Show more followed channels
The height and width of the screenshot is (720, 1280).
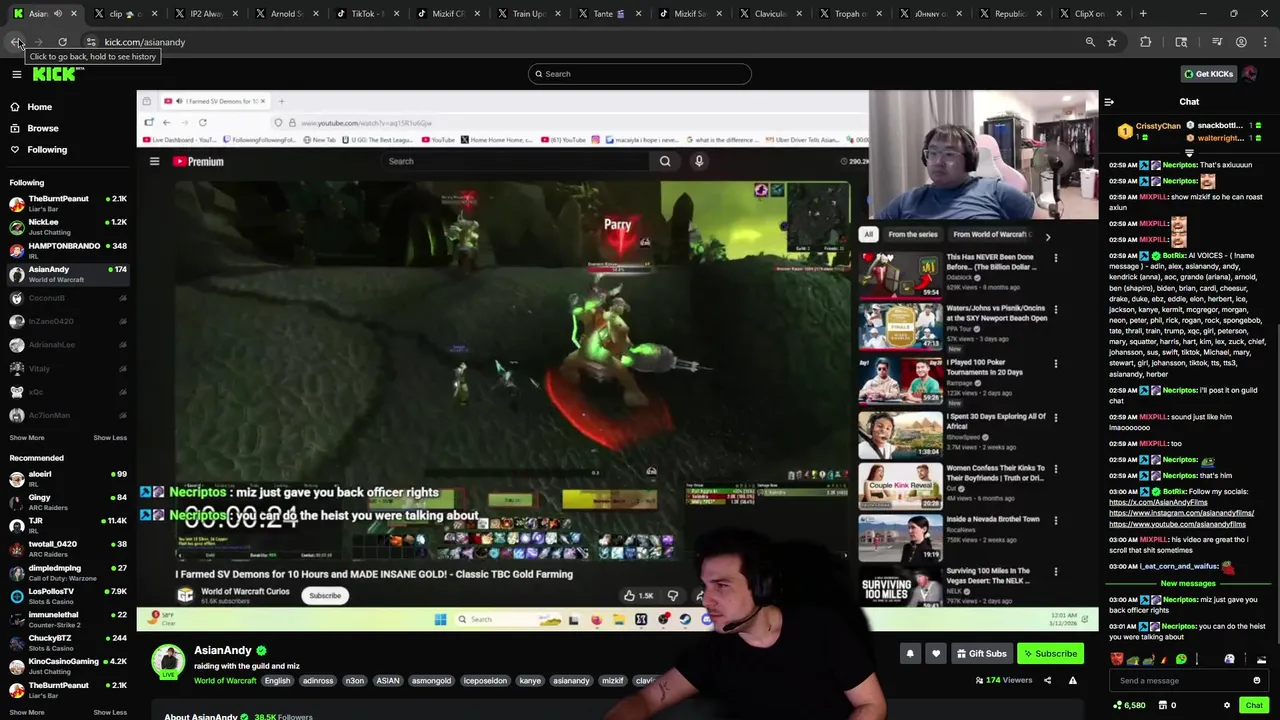tap(27, 438)
